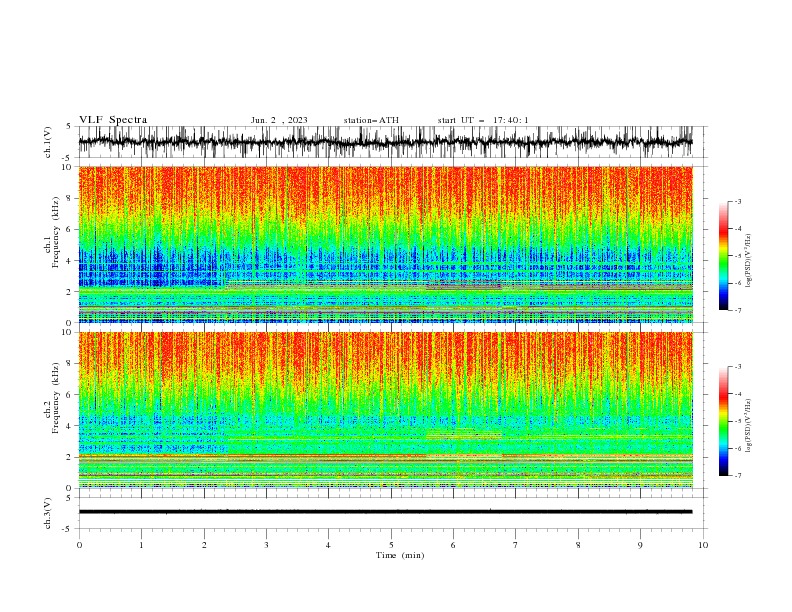
Task: Click the 'ch.3(V)' waveform axis label
Action: 48,513
